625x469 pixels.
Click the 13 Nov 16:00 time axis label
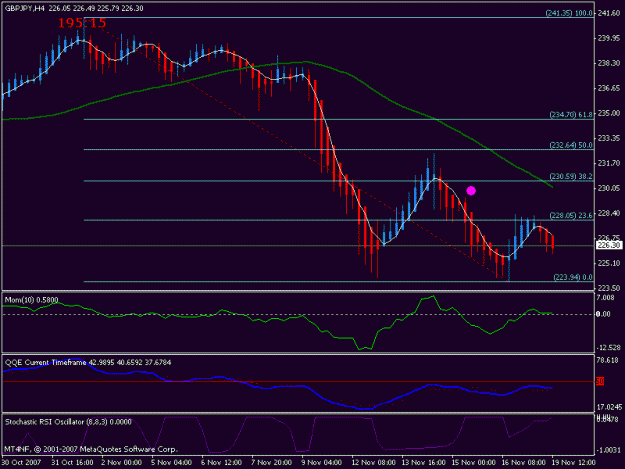point(423,462)
